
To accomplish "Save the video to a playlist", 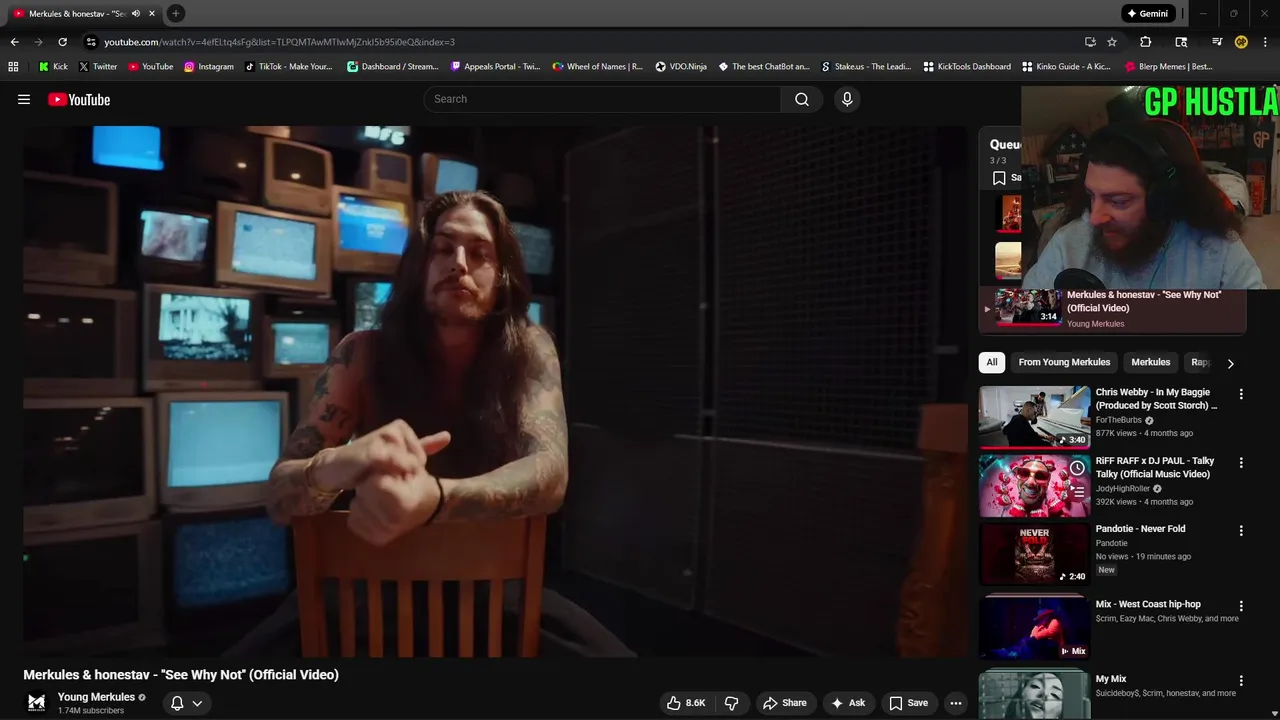I will click(908, 703).
